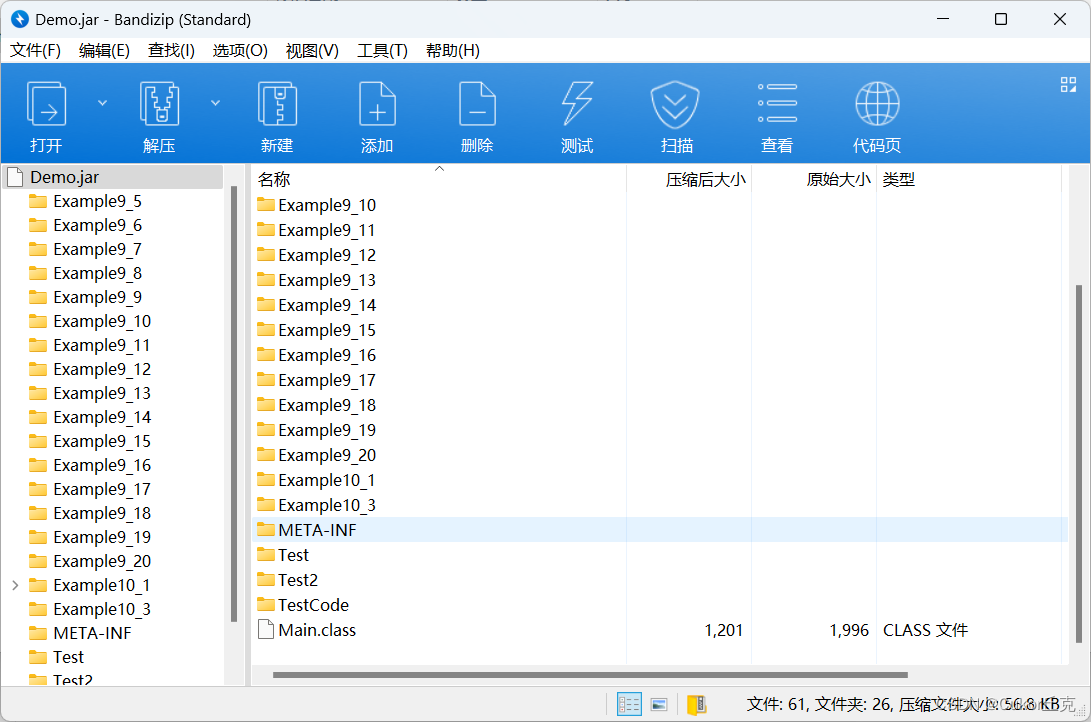
Task: Select Example9_8 in folder tree
Action: 97,273
